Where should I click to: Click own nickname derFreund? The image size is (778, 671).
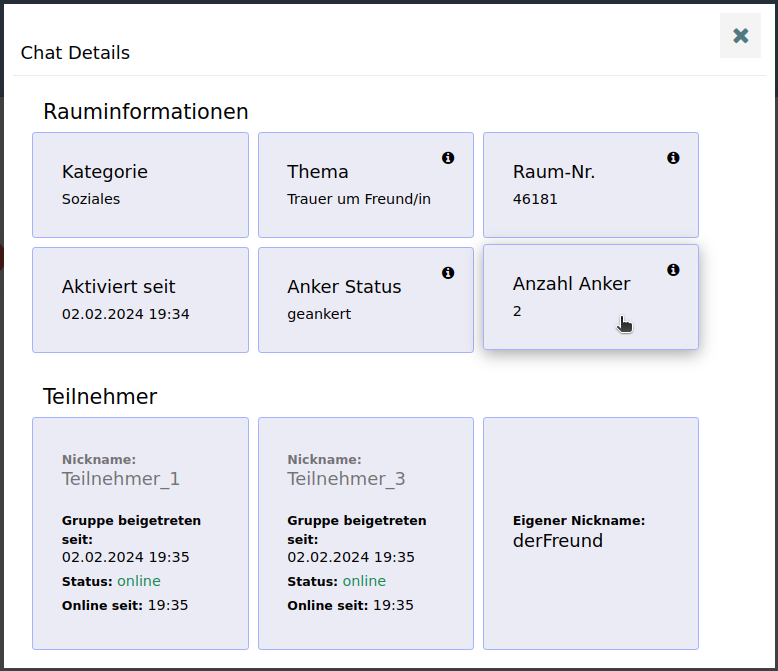tap(557, 541)
